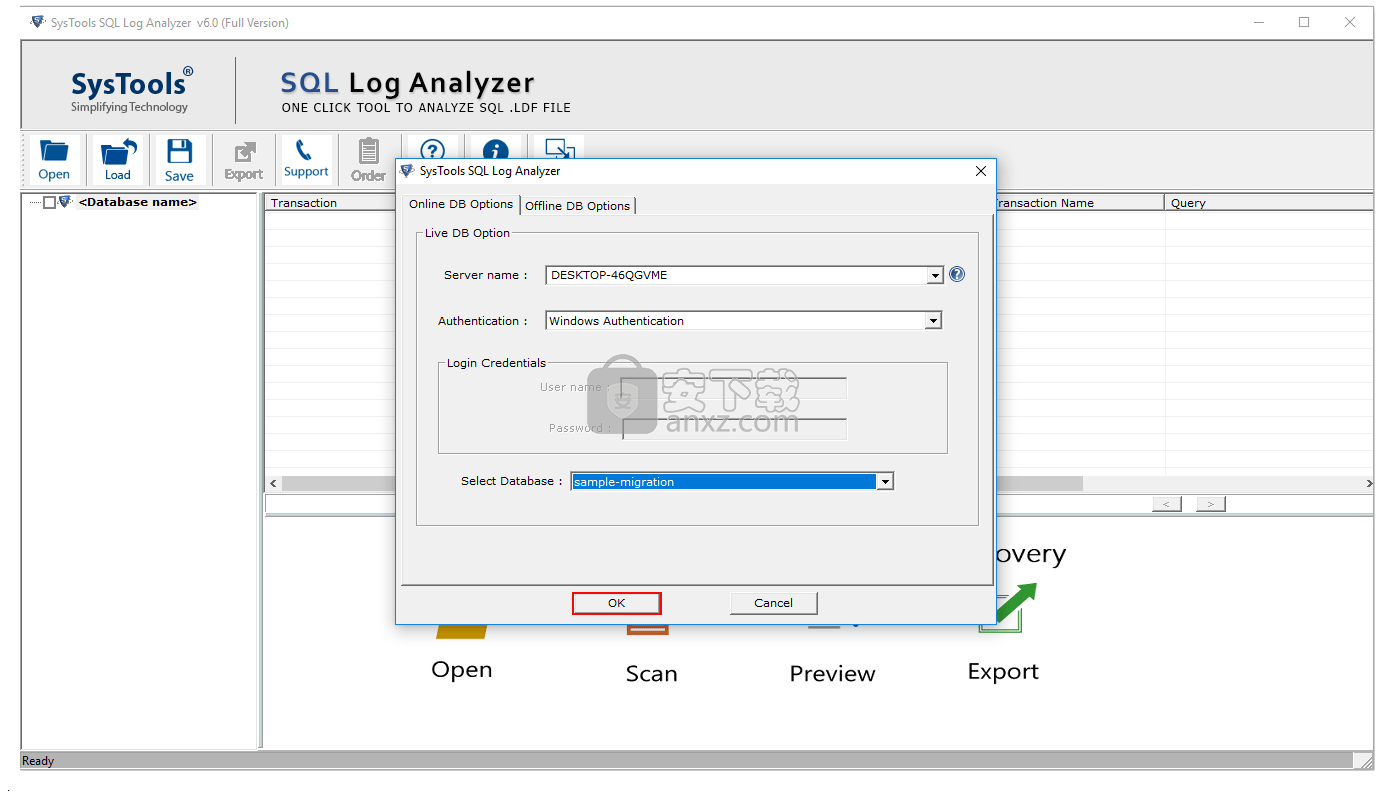1390x791 pixels.
Task: Click the Cancel button
Action: (773, 603)
